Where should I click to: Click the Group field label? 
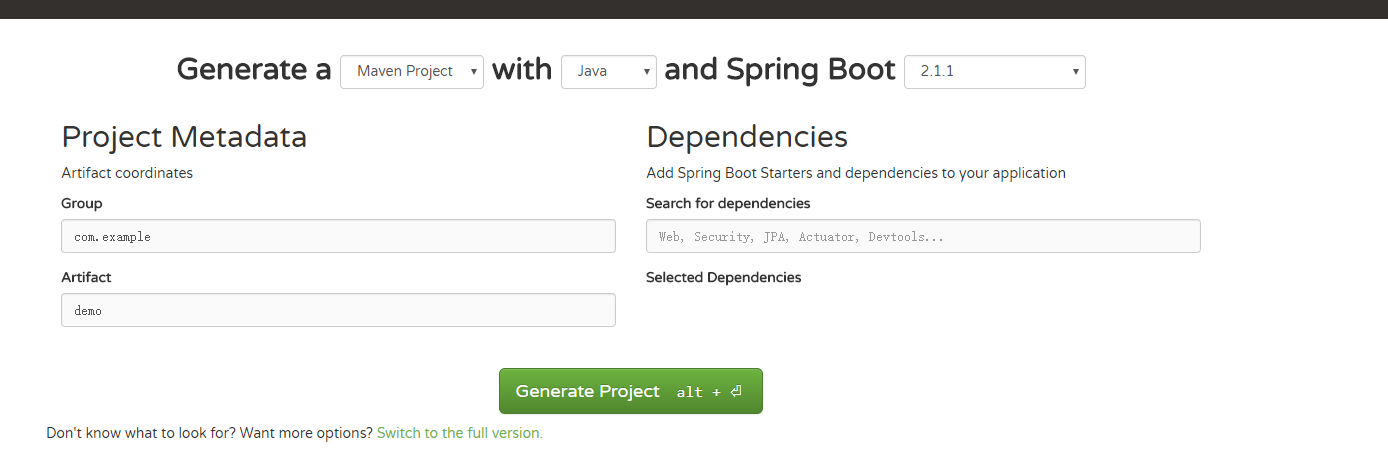(x=82, y=203)
